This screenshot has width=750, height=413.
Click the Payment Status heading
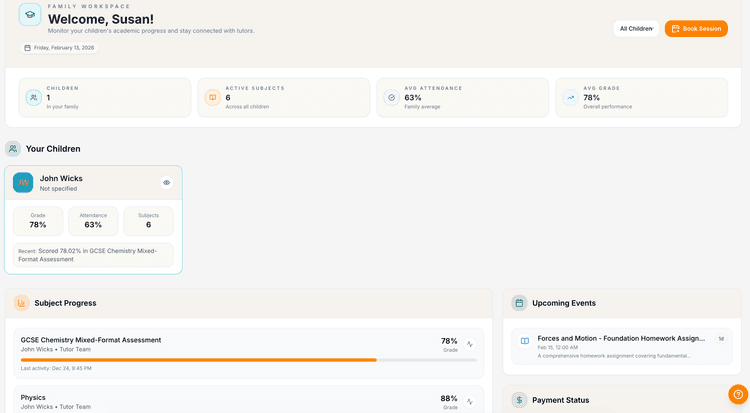pyautogui.click(x=561, y=400)
